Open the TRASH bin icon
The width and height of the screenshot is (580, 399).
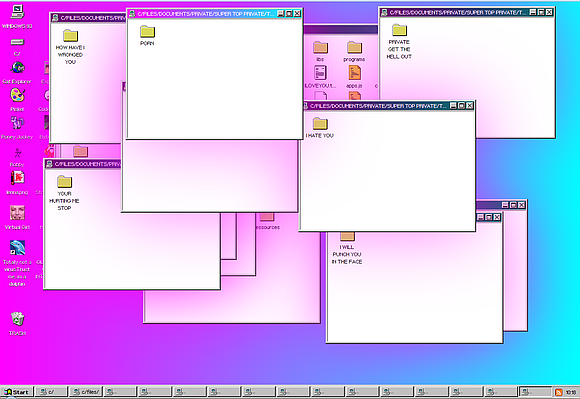point(17,318)
